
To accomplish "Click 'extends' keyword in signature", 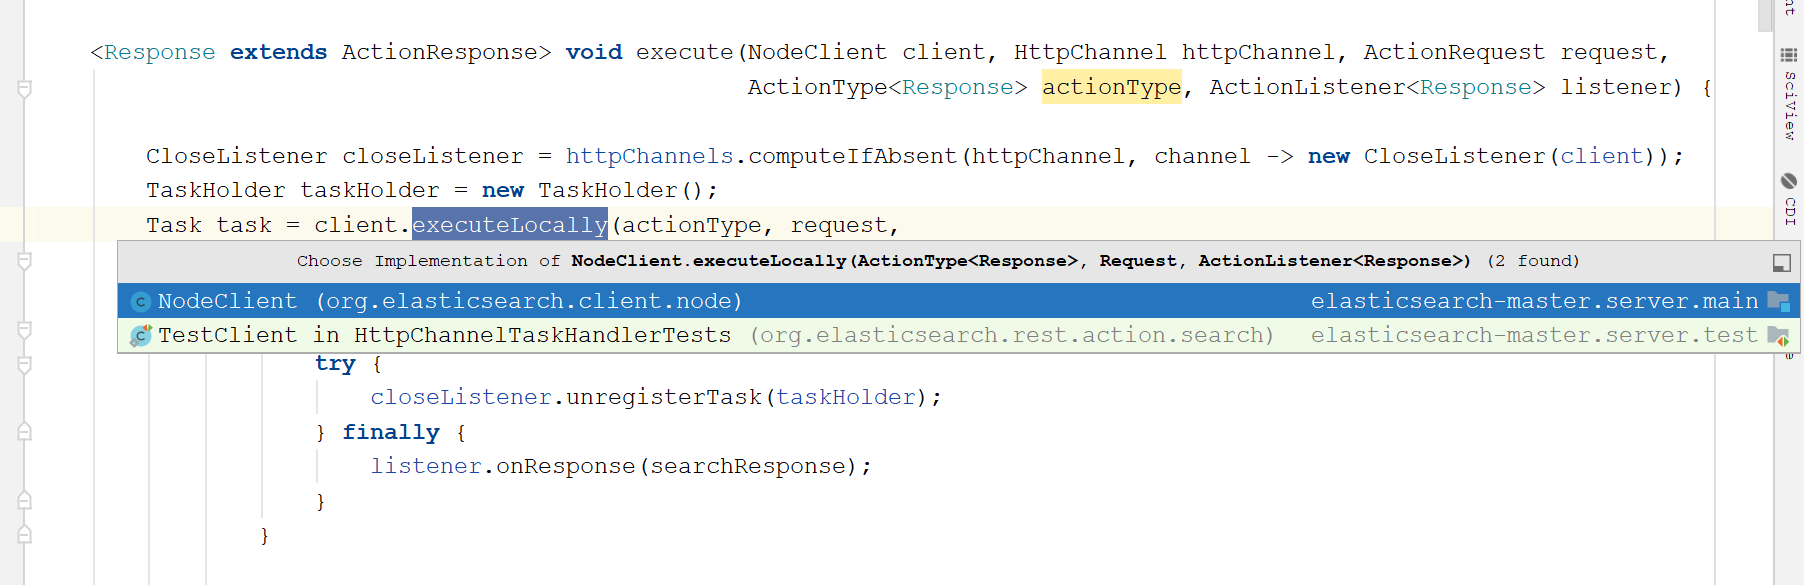I will point(278,52).
